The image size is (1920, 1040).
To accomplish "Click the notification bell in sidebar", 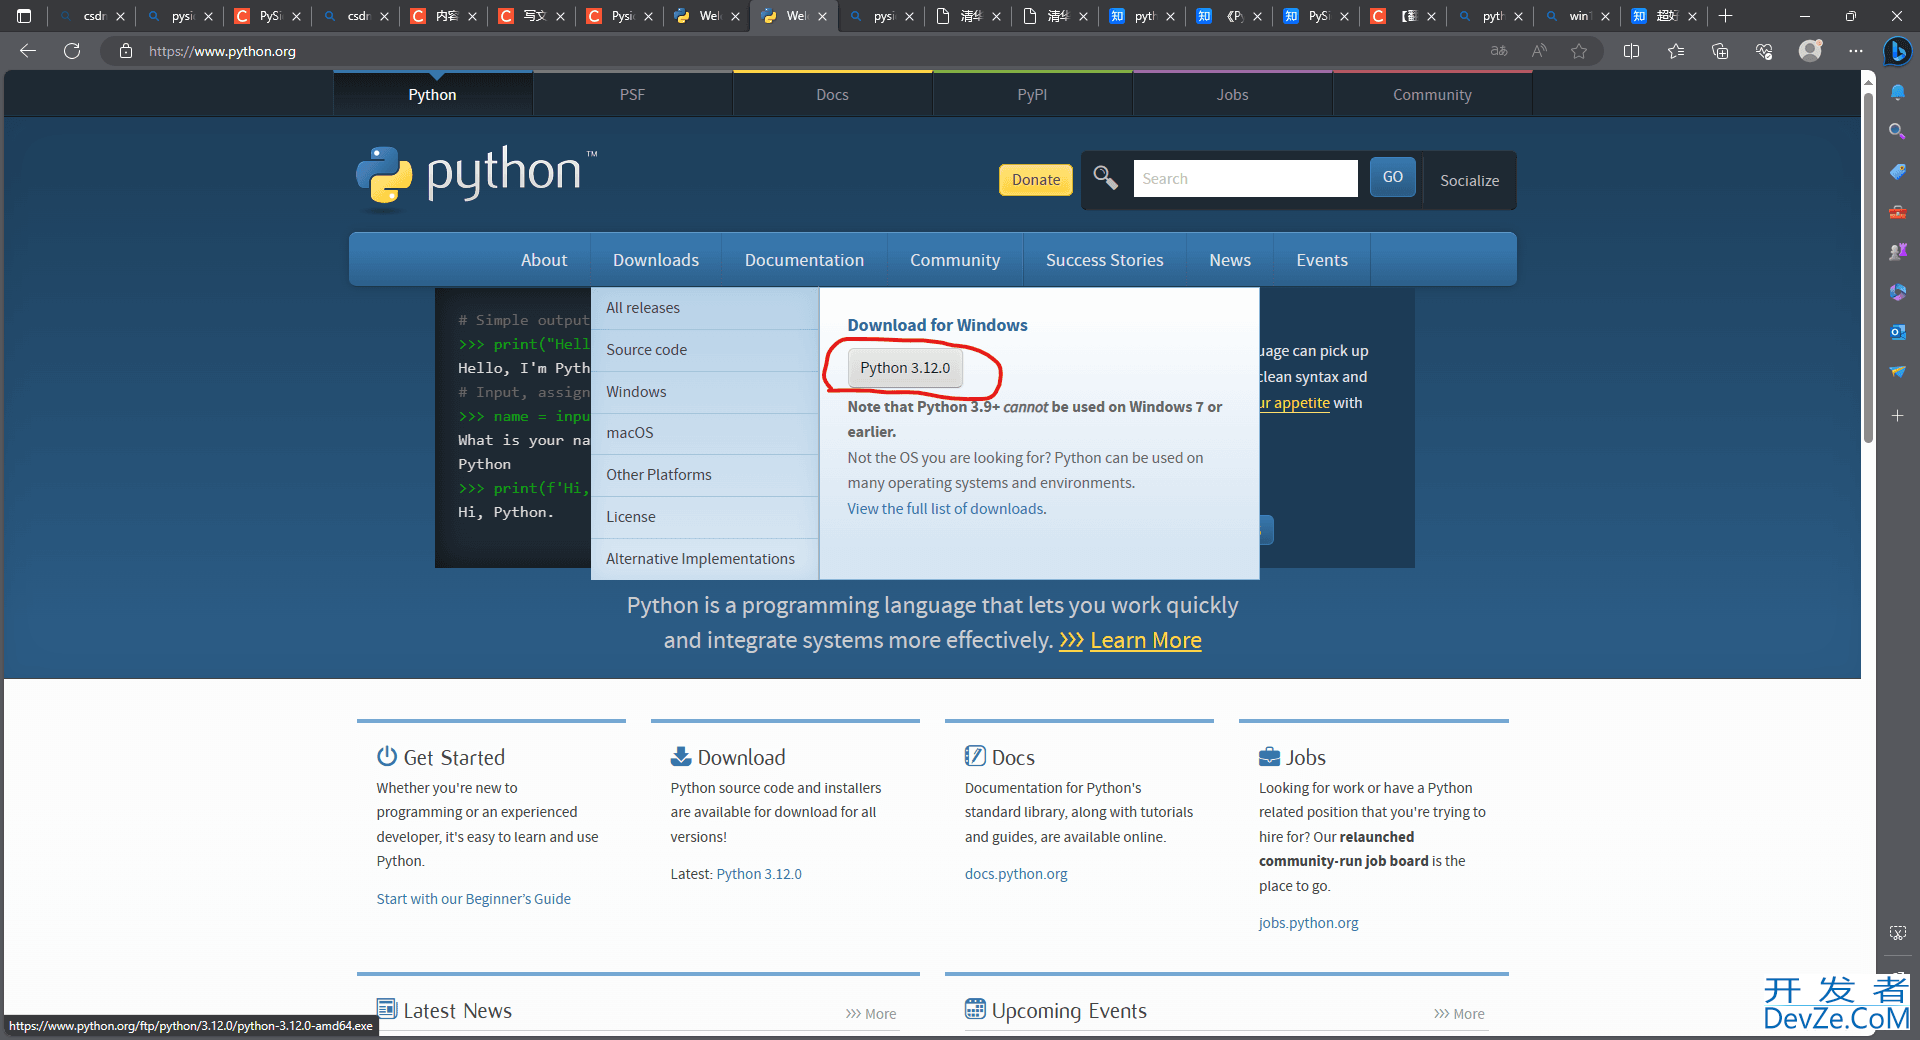I will tap(1897, 92).
